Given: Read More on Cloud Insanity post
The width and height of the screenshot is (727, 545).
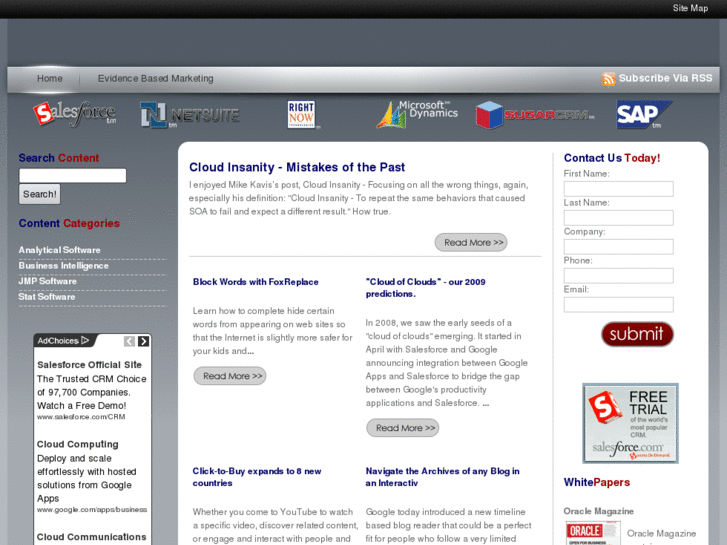Looking at the screenshot, I should [471, 243].
